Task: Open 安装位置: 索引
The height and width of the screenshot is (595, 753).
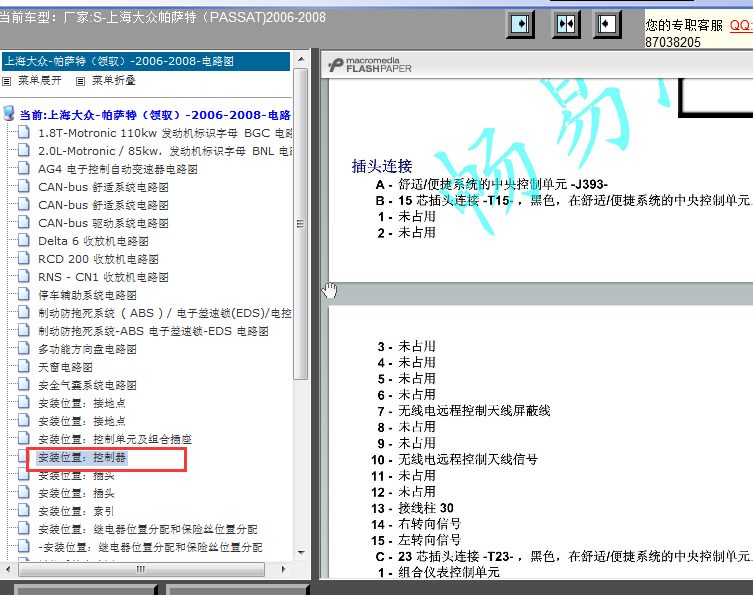Action: tap(76, 511)
